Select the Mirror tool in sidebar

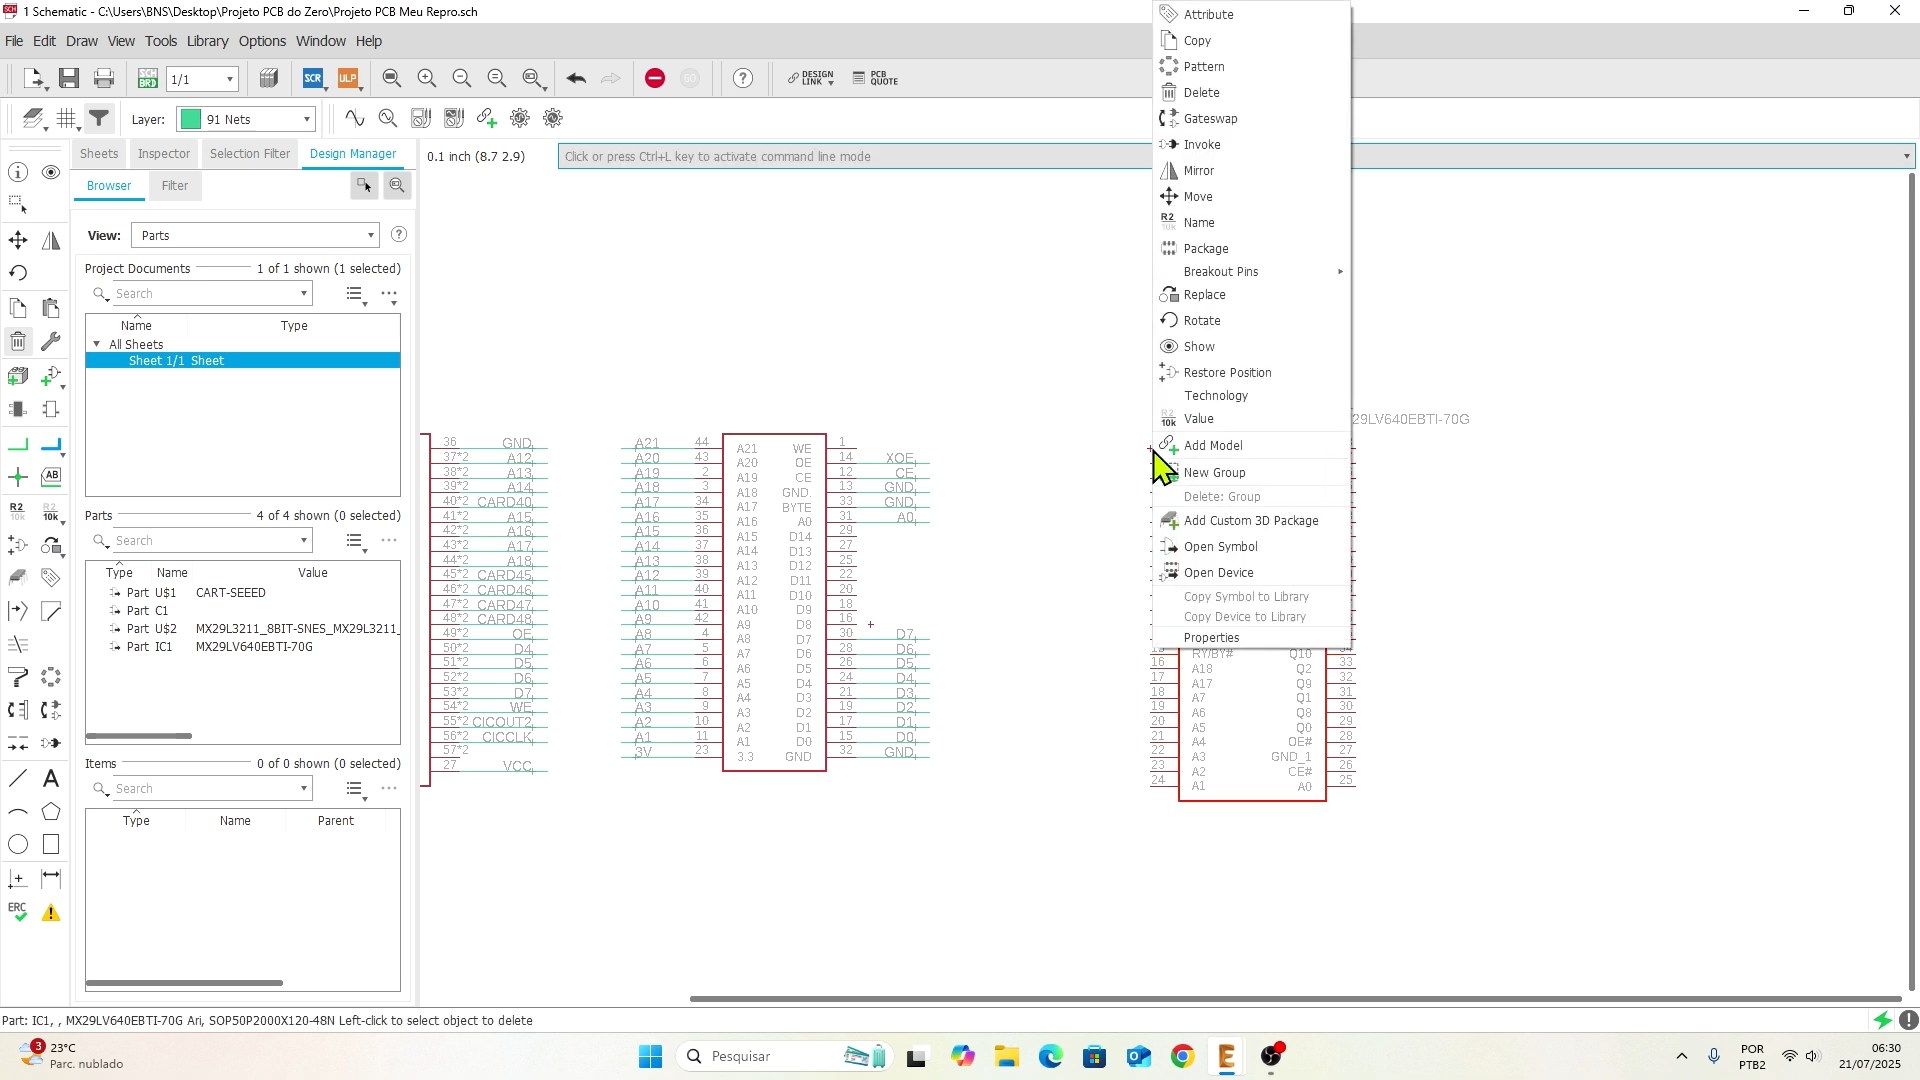(51, 240)
